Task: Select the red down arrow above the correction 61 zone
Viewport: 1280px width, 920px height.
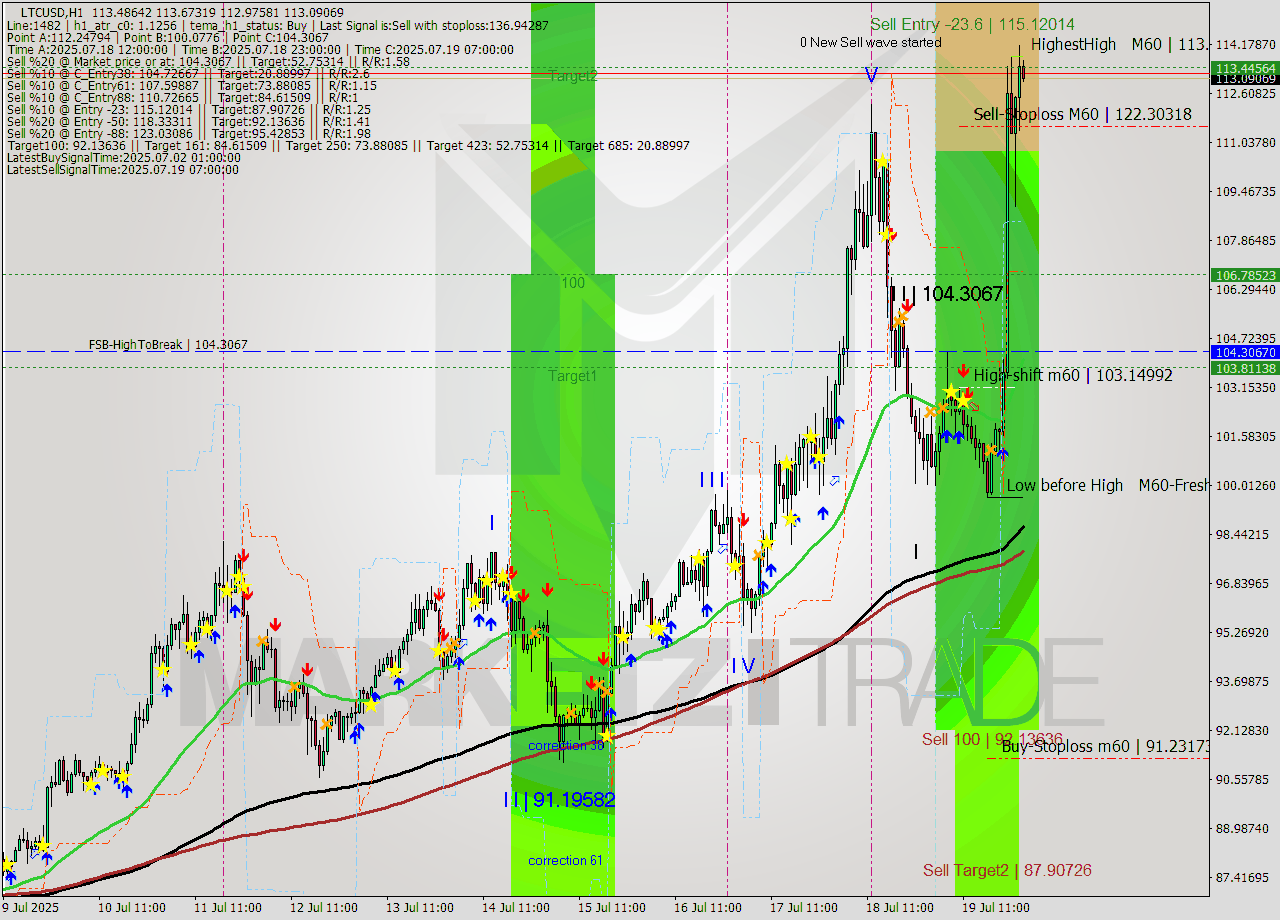Action: 548,590
